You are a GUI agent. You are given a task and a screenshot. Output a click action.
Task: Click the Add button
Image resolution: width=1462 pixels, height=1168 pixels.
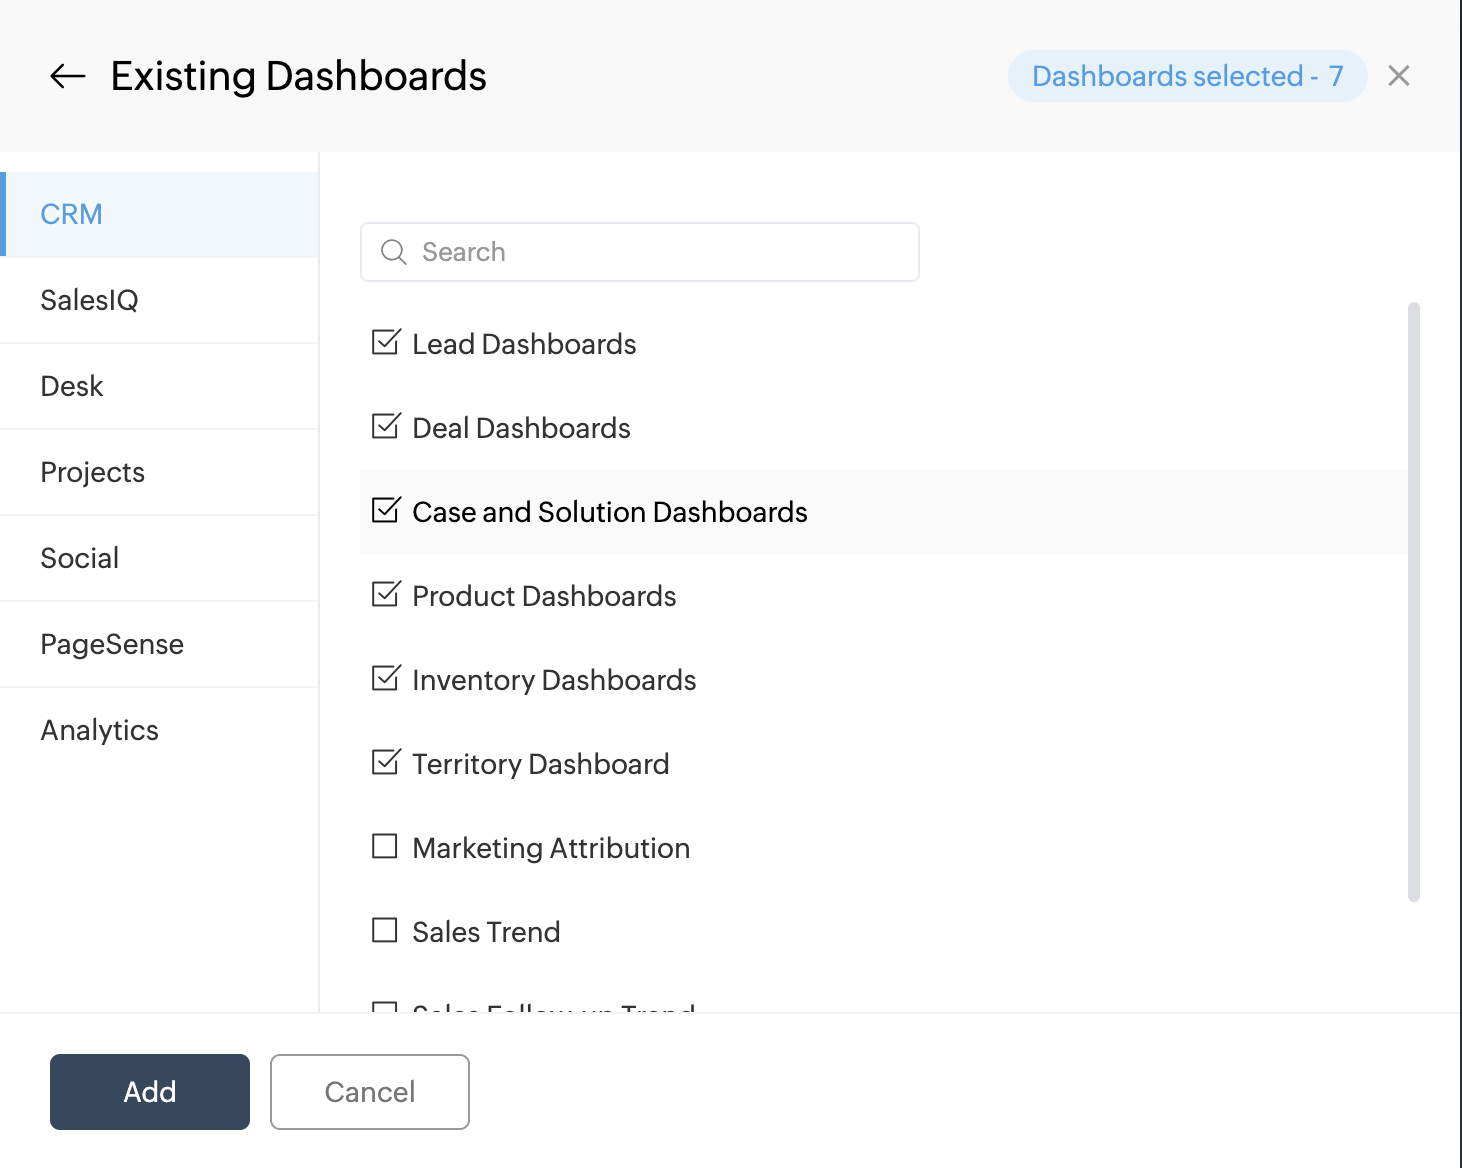point(150,1092)
